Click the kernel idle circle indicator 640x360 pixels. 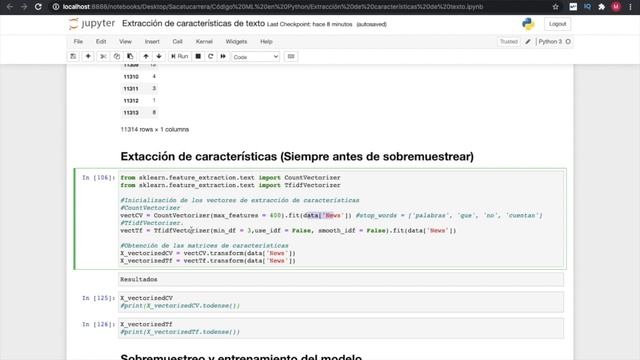(x=568, y=42)
